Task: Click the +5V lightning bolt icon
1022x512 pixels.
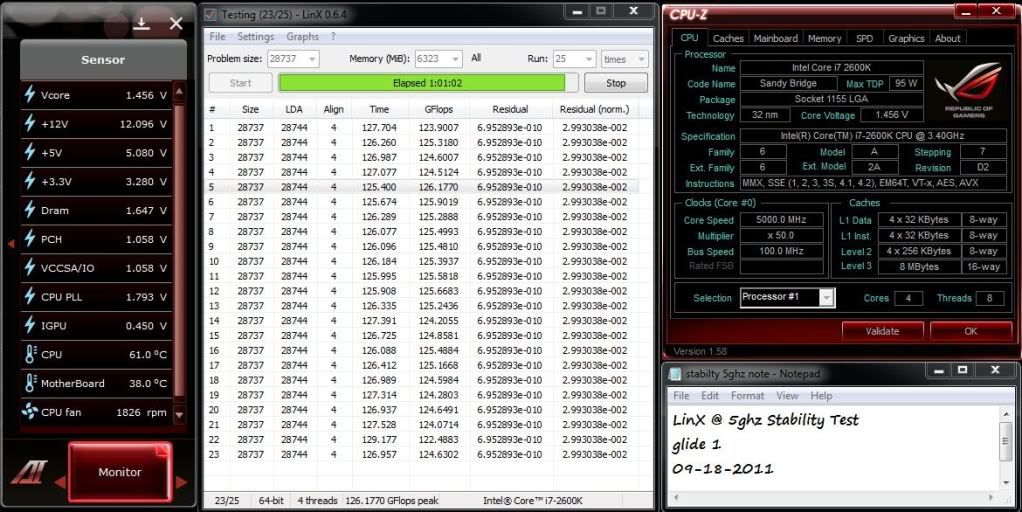Action: (x=30, y=152)
